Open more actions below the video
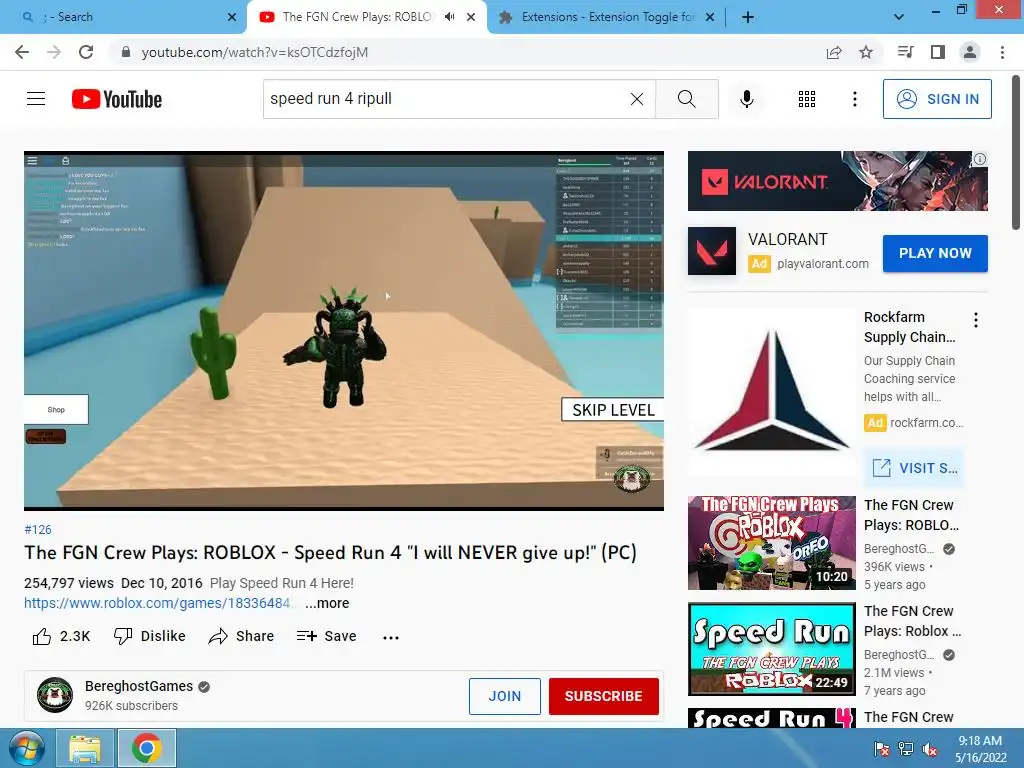The image size is (1024, 768). 391,637
